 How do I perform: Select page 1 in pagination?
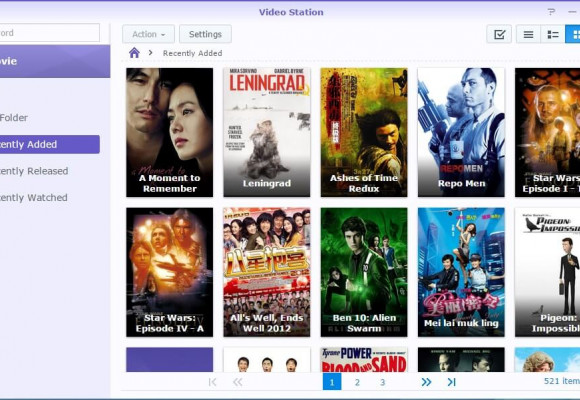(x=332, y=381)
